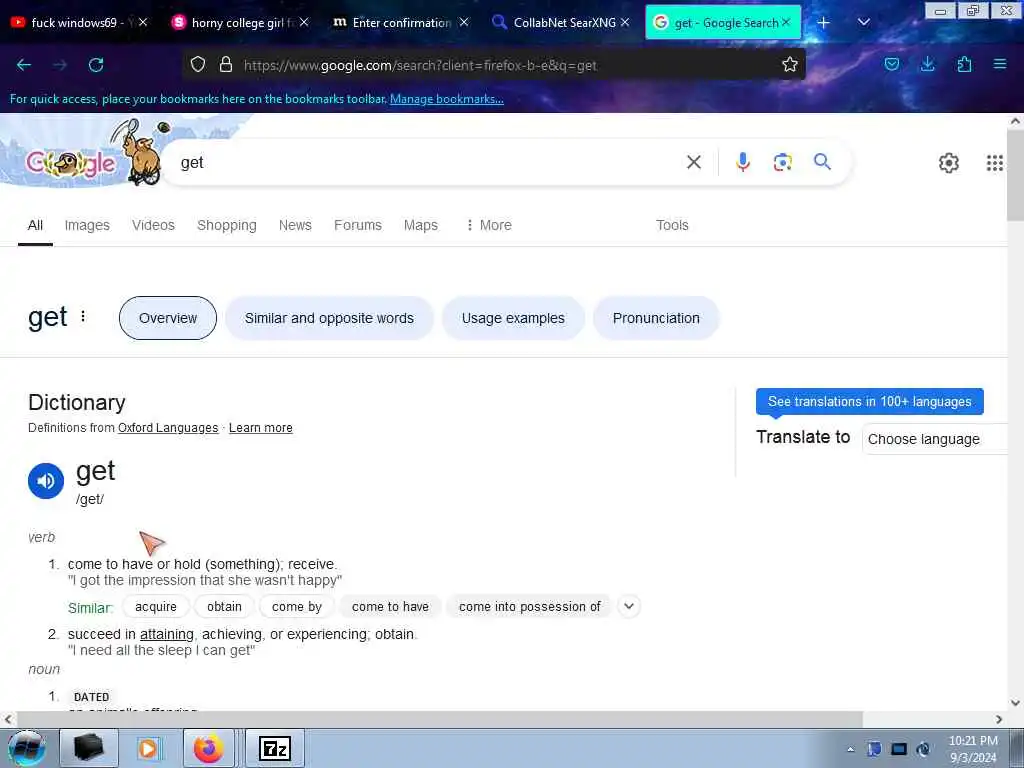Screen dimensions: 1024x768
Task: Open the extensions puzzle icon
Action: (x=964, y=64)
